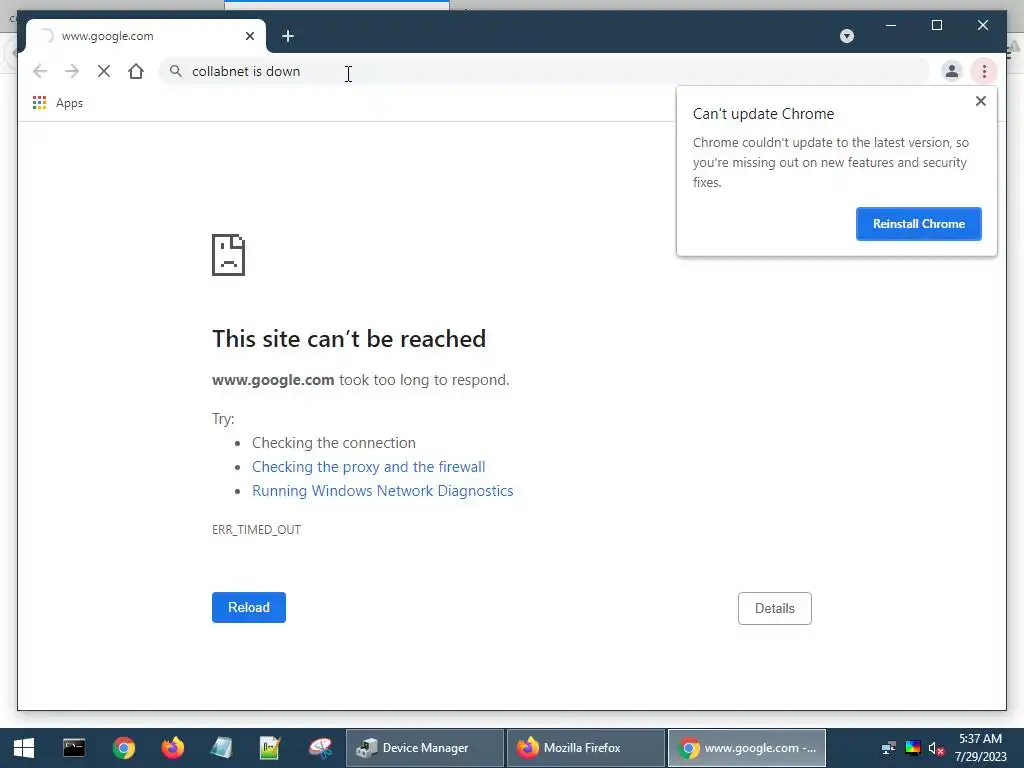Viewport: 1024px width, 768px height.
Task: Switch to Mozilla Firefox taskbar window
Action: click(x=586, y=748)
